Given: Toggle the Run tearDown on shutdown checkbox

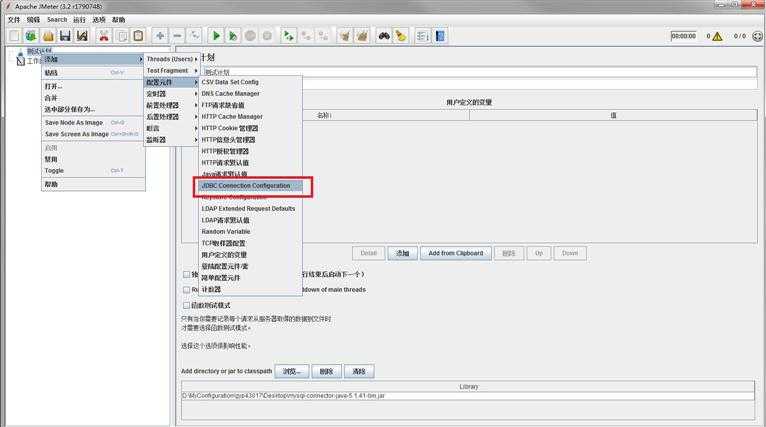Looking at the screenshot, I should [186, 289].
